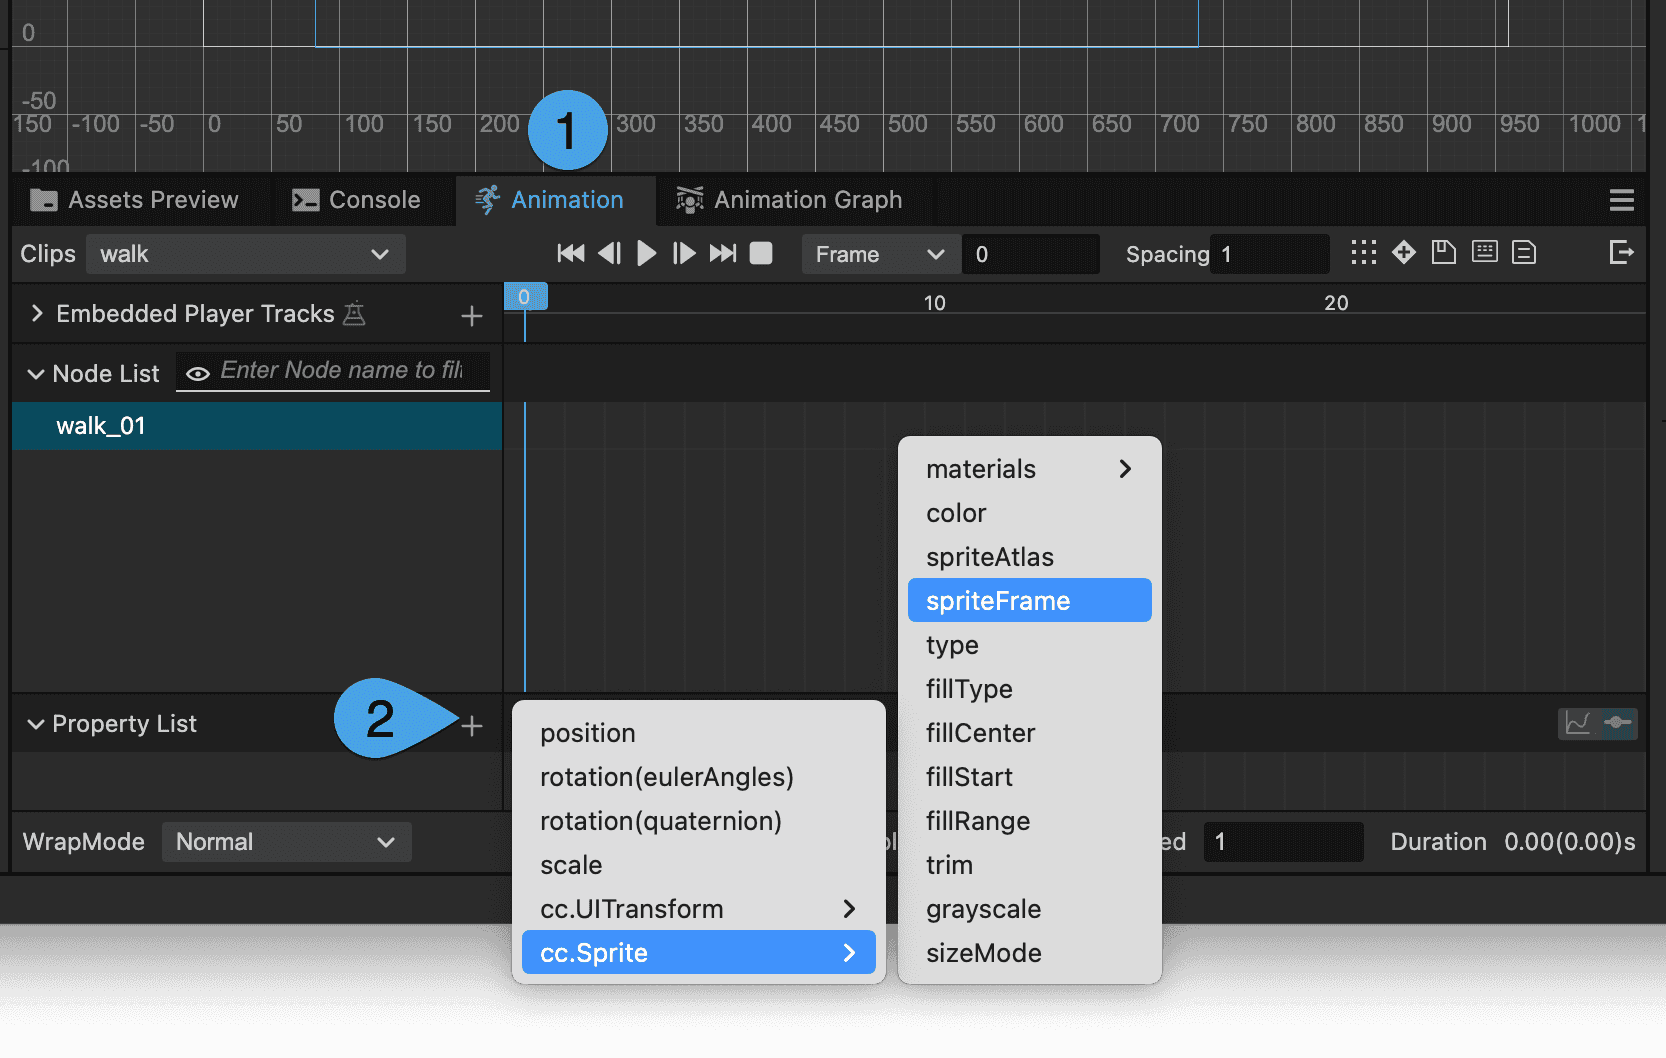Stop the animation playback
Screen dimensions: 1666x1058
[761, 254]
